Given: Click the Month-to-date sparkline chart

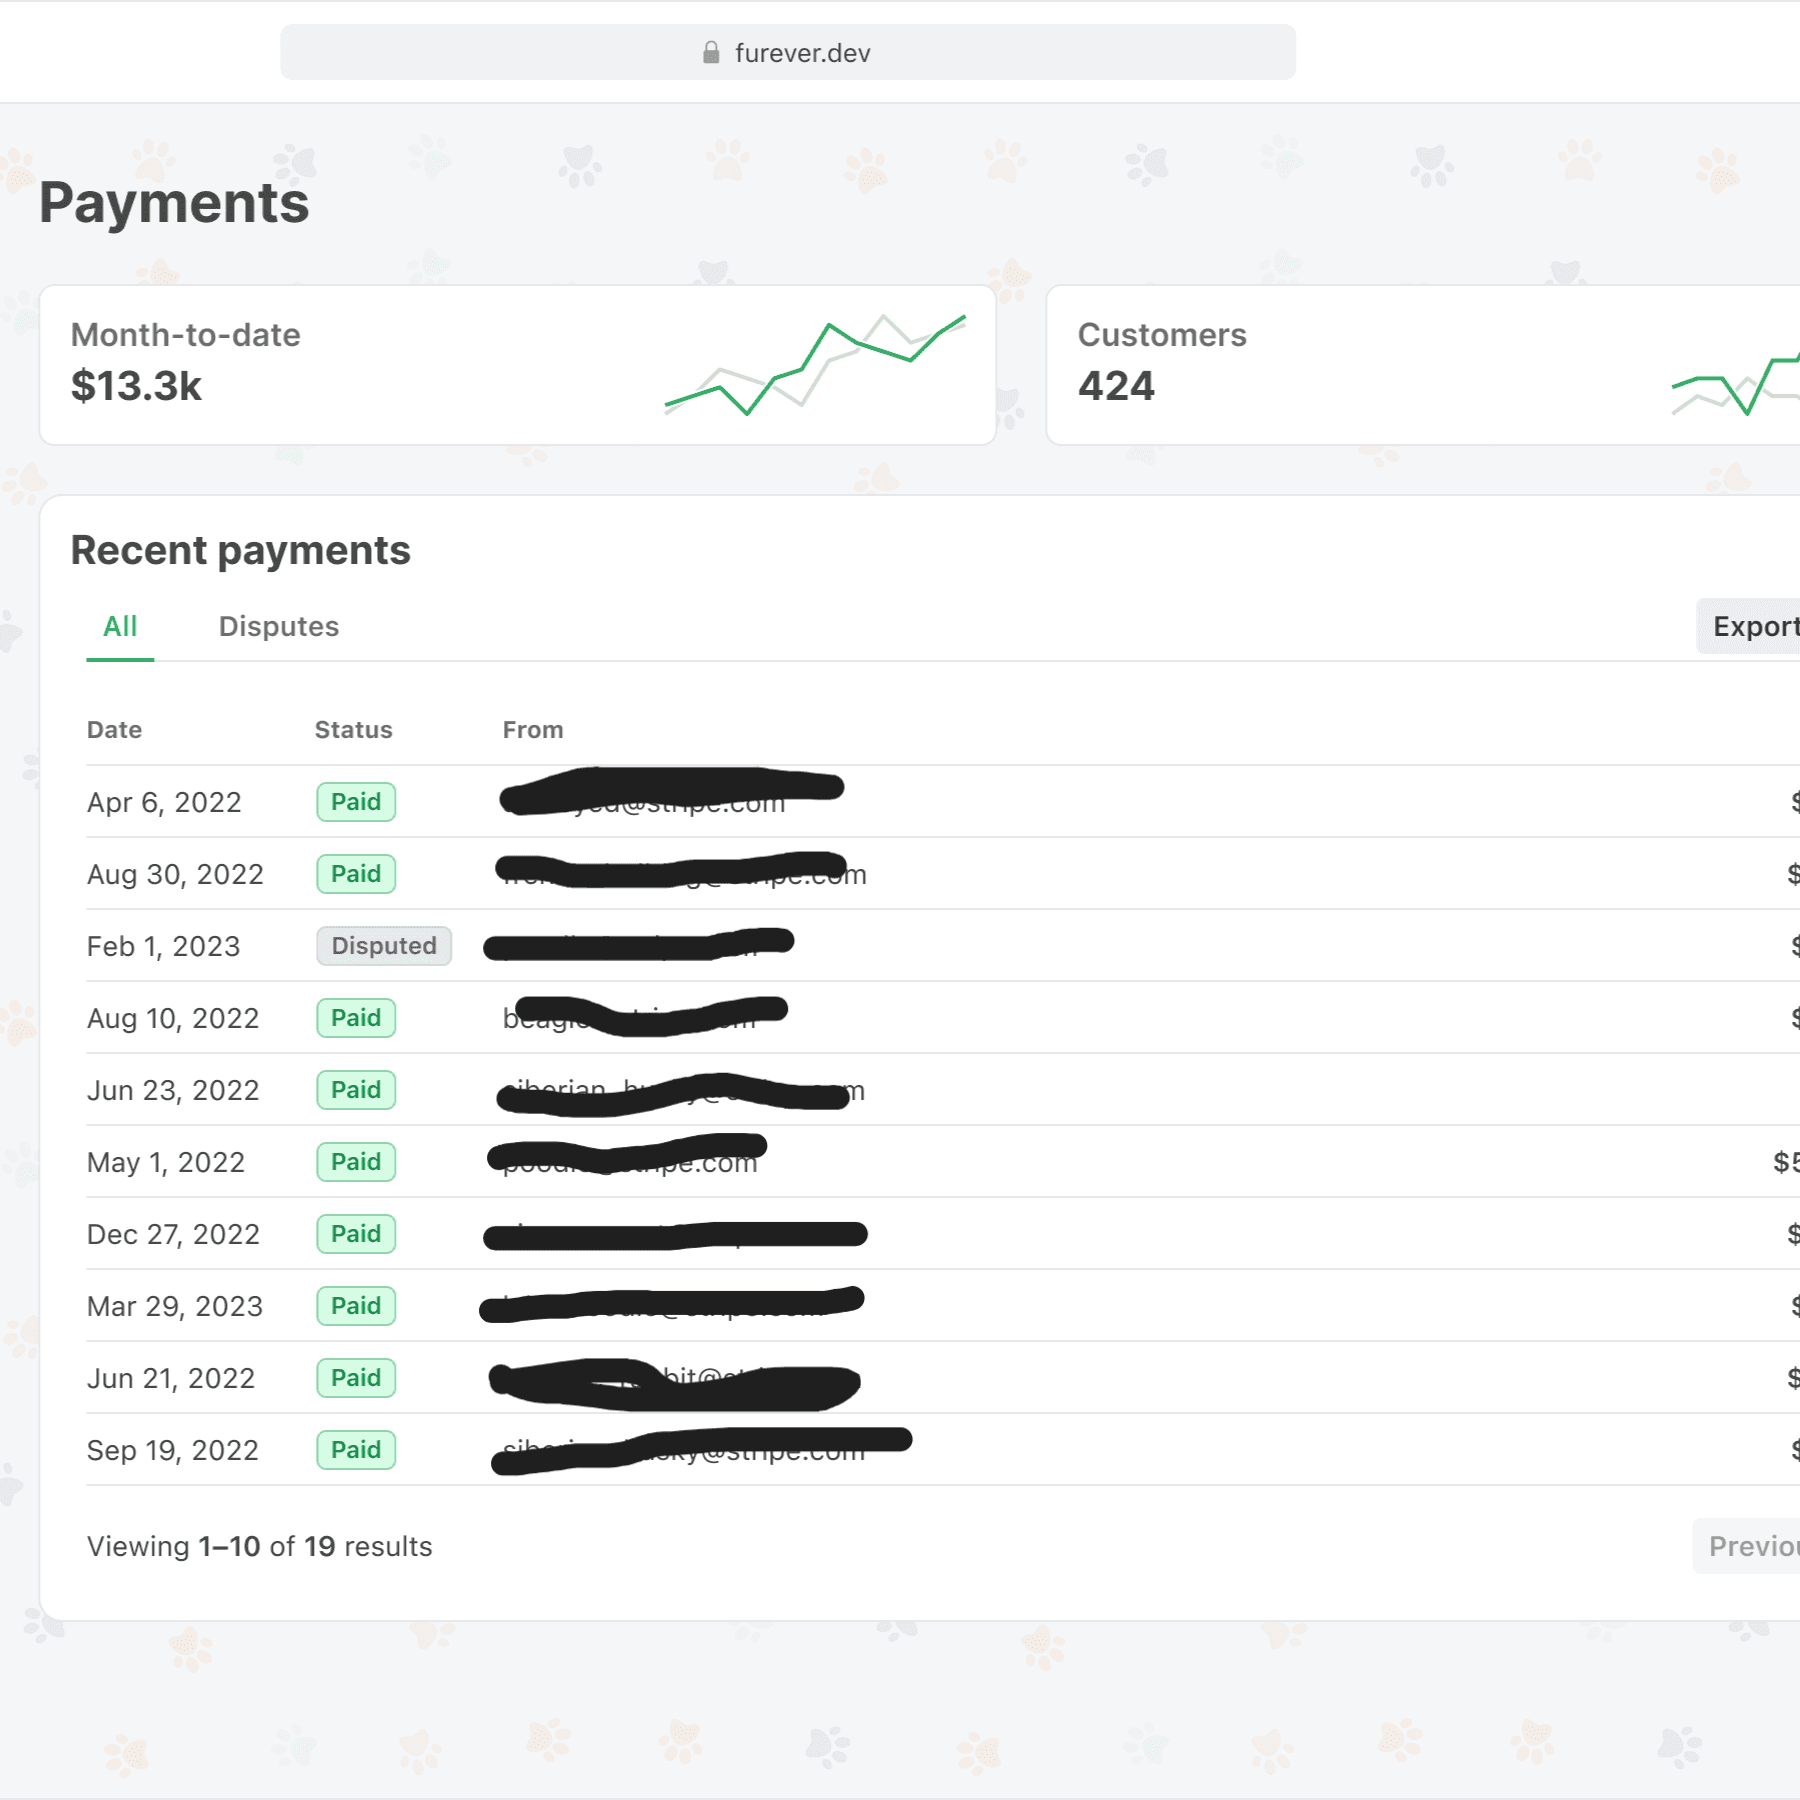Looking at the screenshot, I should [815, 365].
